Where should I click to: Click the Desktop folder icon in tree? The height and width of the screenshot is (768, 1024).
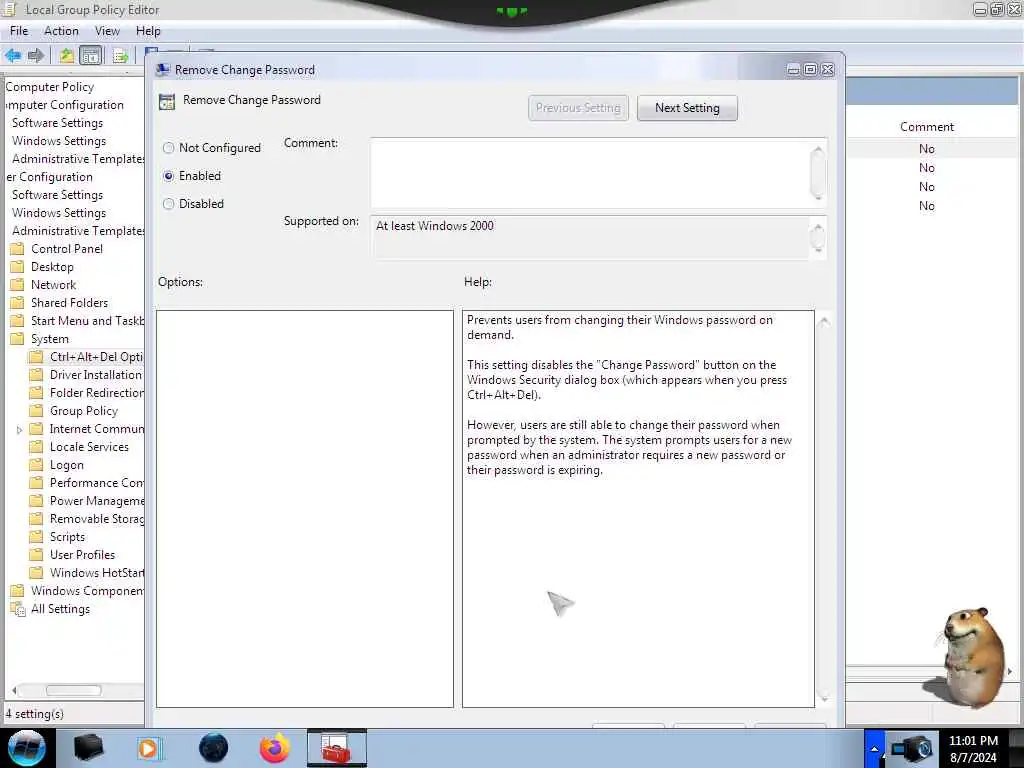tap(18, 266)
